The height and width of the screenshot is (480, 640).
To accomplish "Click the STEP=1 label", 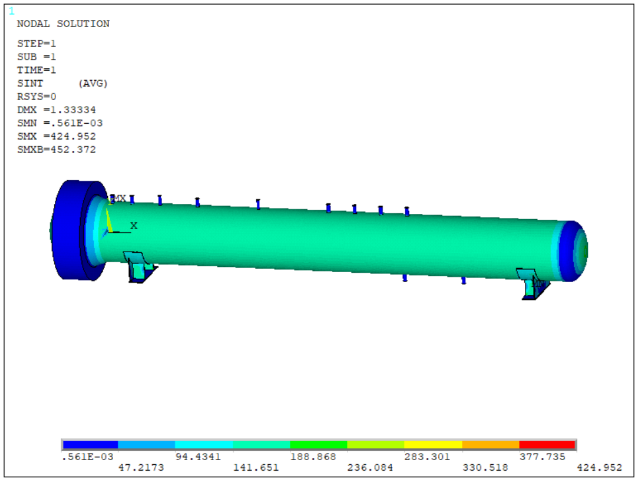I will 37,43.
